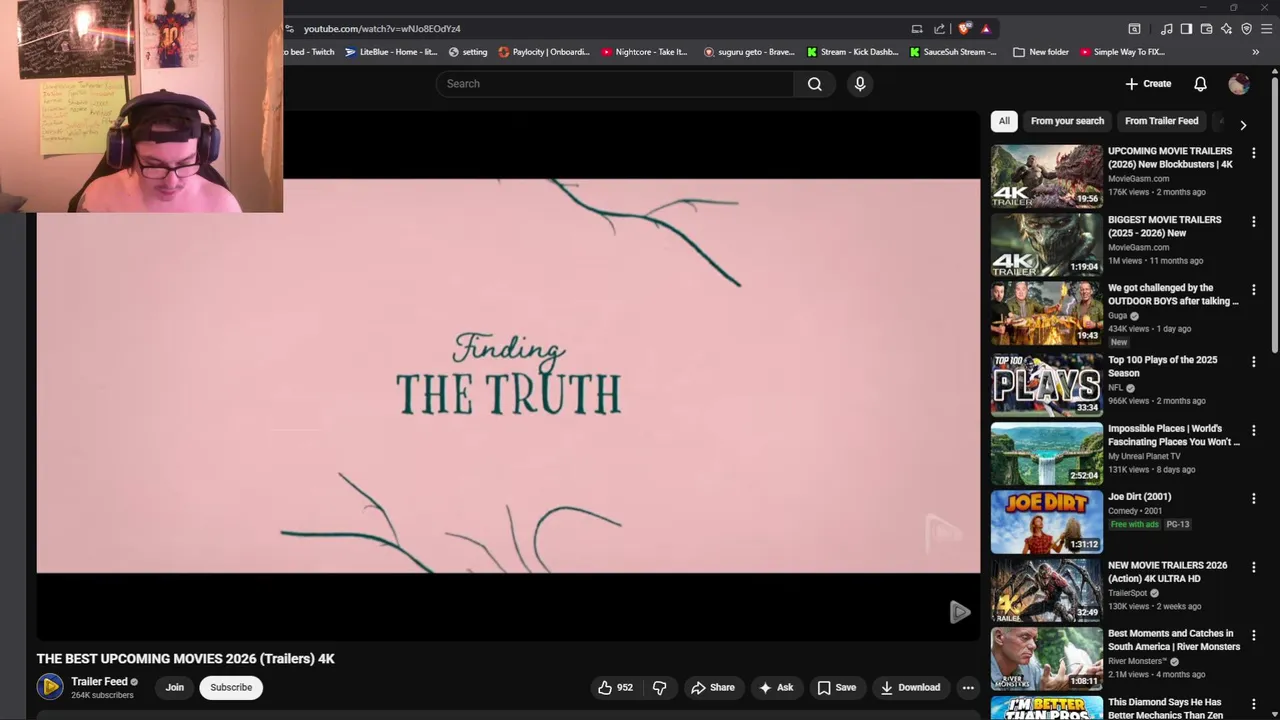Show hidden bookmarks with double chevron
Image resolution: width=1280 pixels, height=720 pixels.
coord(1256,52)
